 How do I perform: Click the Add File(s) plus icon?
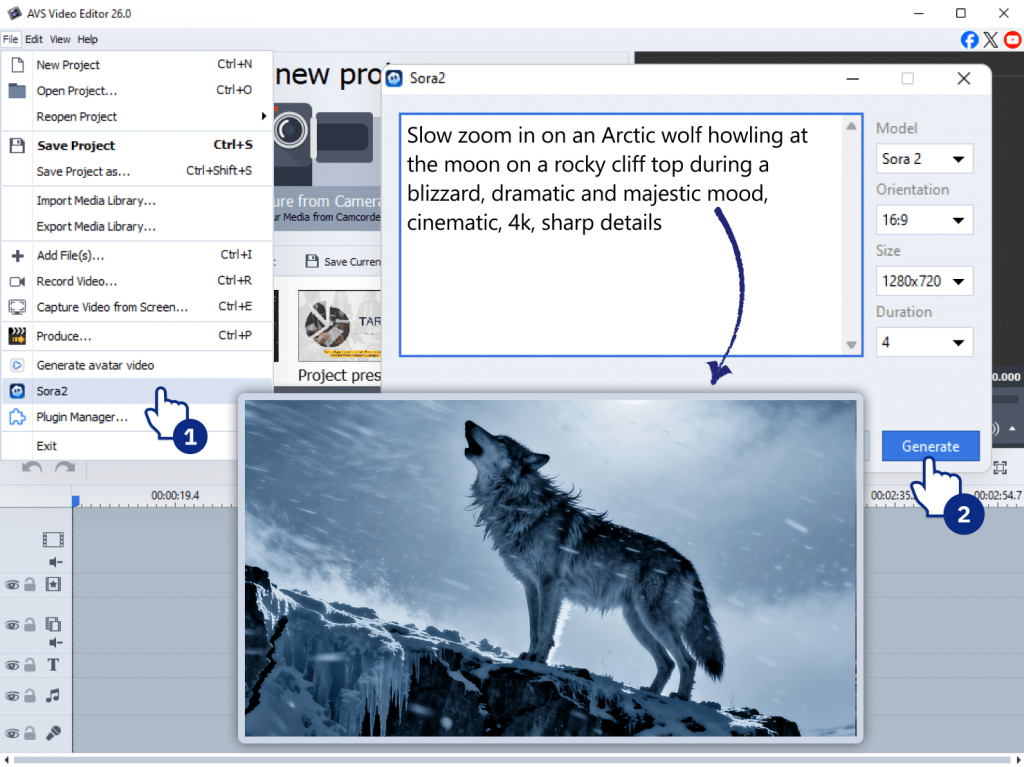click(x=18, y=255)
